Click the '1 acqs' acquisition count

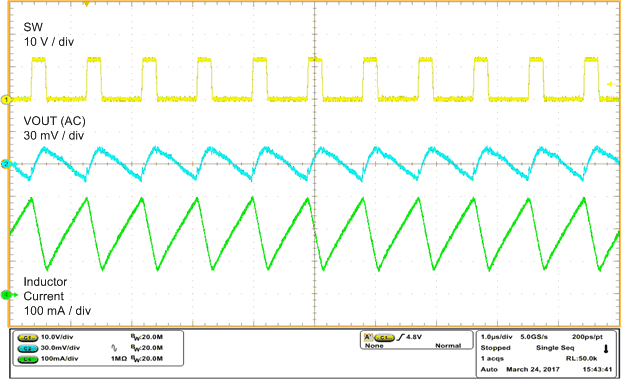(492, 359)
